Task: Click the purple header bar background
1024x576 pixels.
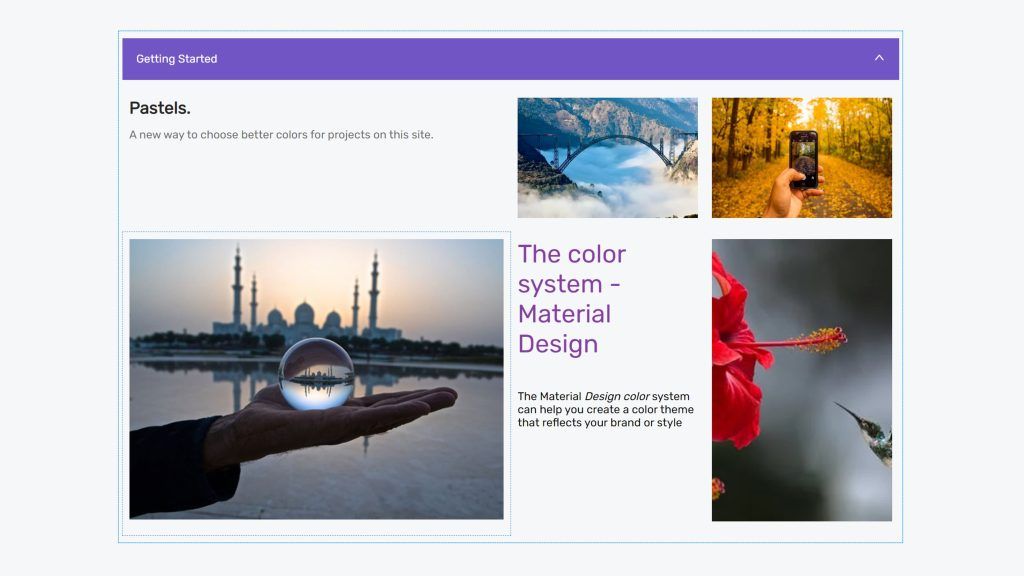Action: [510, 59]
